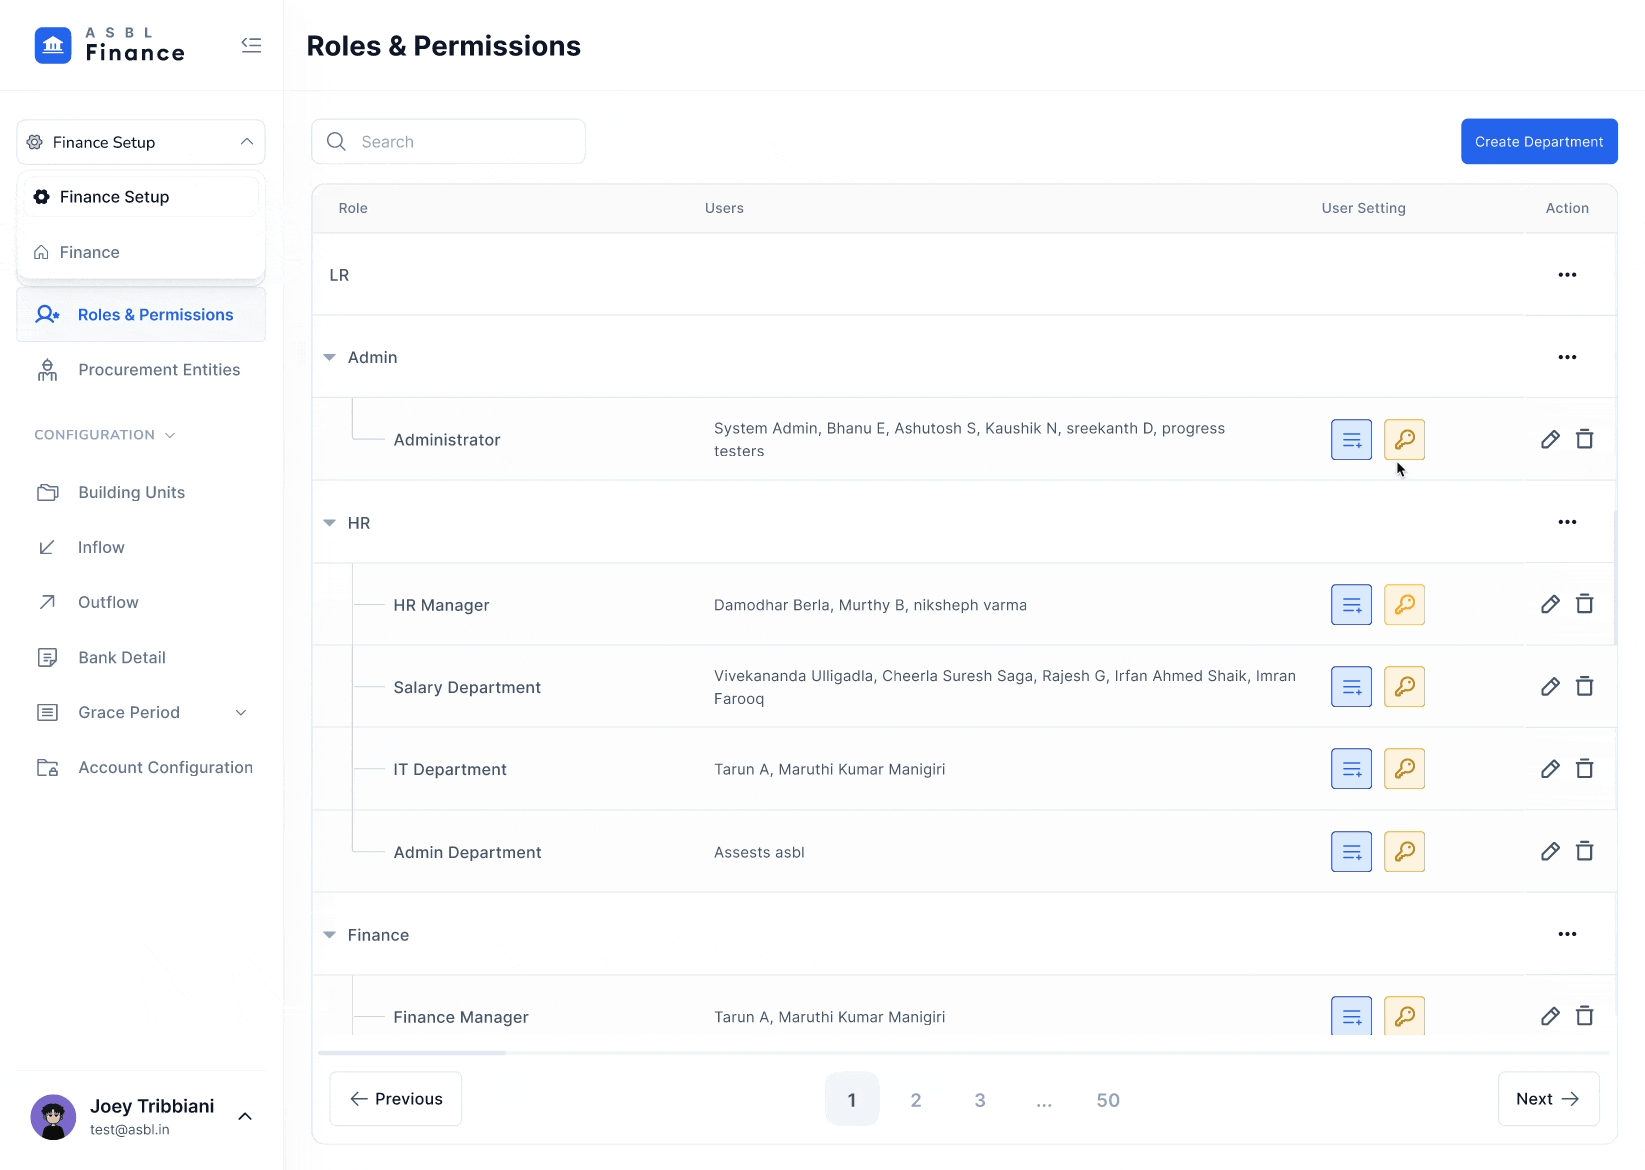This screenshot has width=1645, height=1170.
Task: Open the key permissions for IT Department
Action: coord(1404,768)
